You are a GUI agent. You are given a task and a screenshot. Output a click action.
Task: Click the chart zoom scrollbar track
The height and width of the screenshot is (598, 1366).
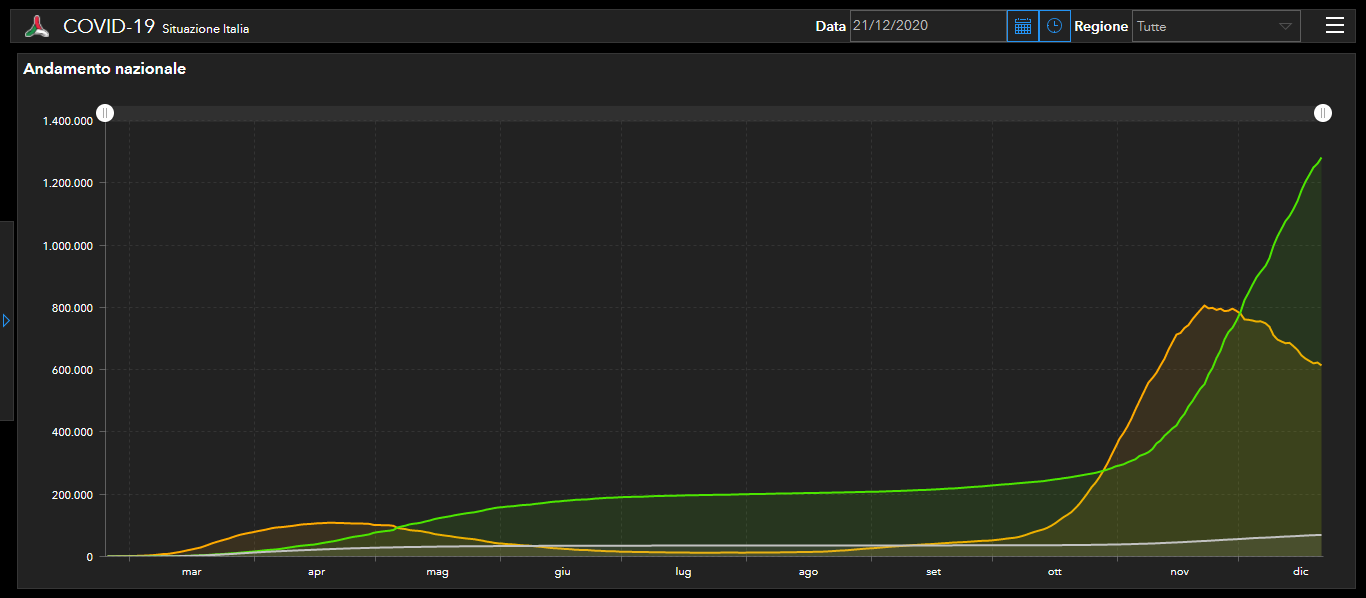click(713, 113)
